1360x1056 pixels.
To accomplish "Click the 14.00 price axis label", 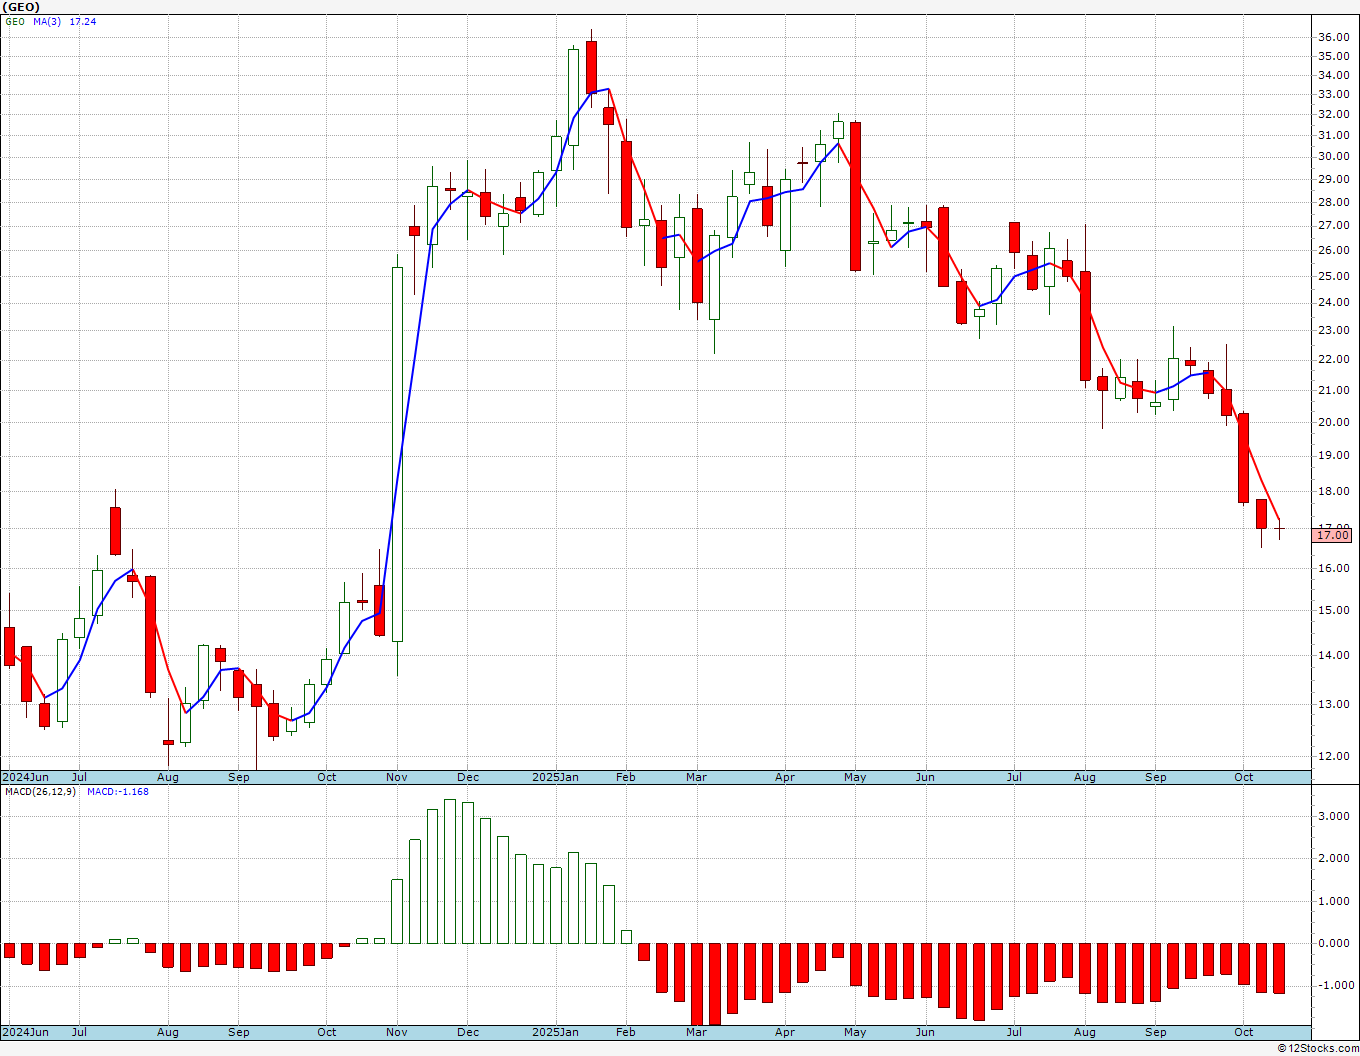I will click(x=1333, y=655).
